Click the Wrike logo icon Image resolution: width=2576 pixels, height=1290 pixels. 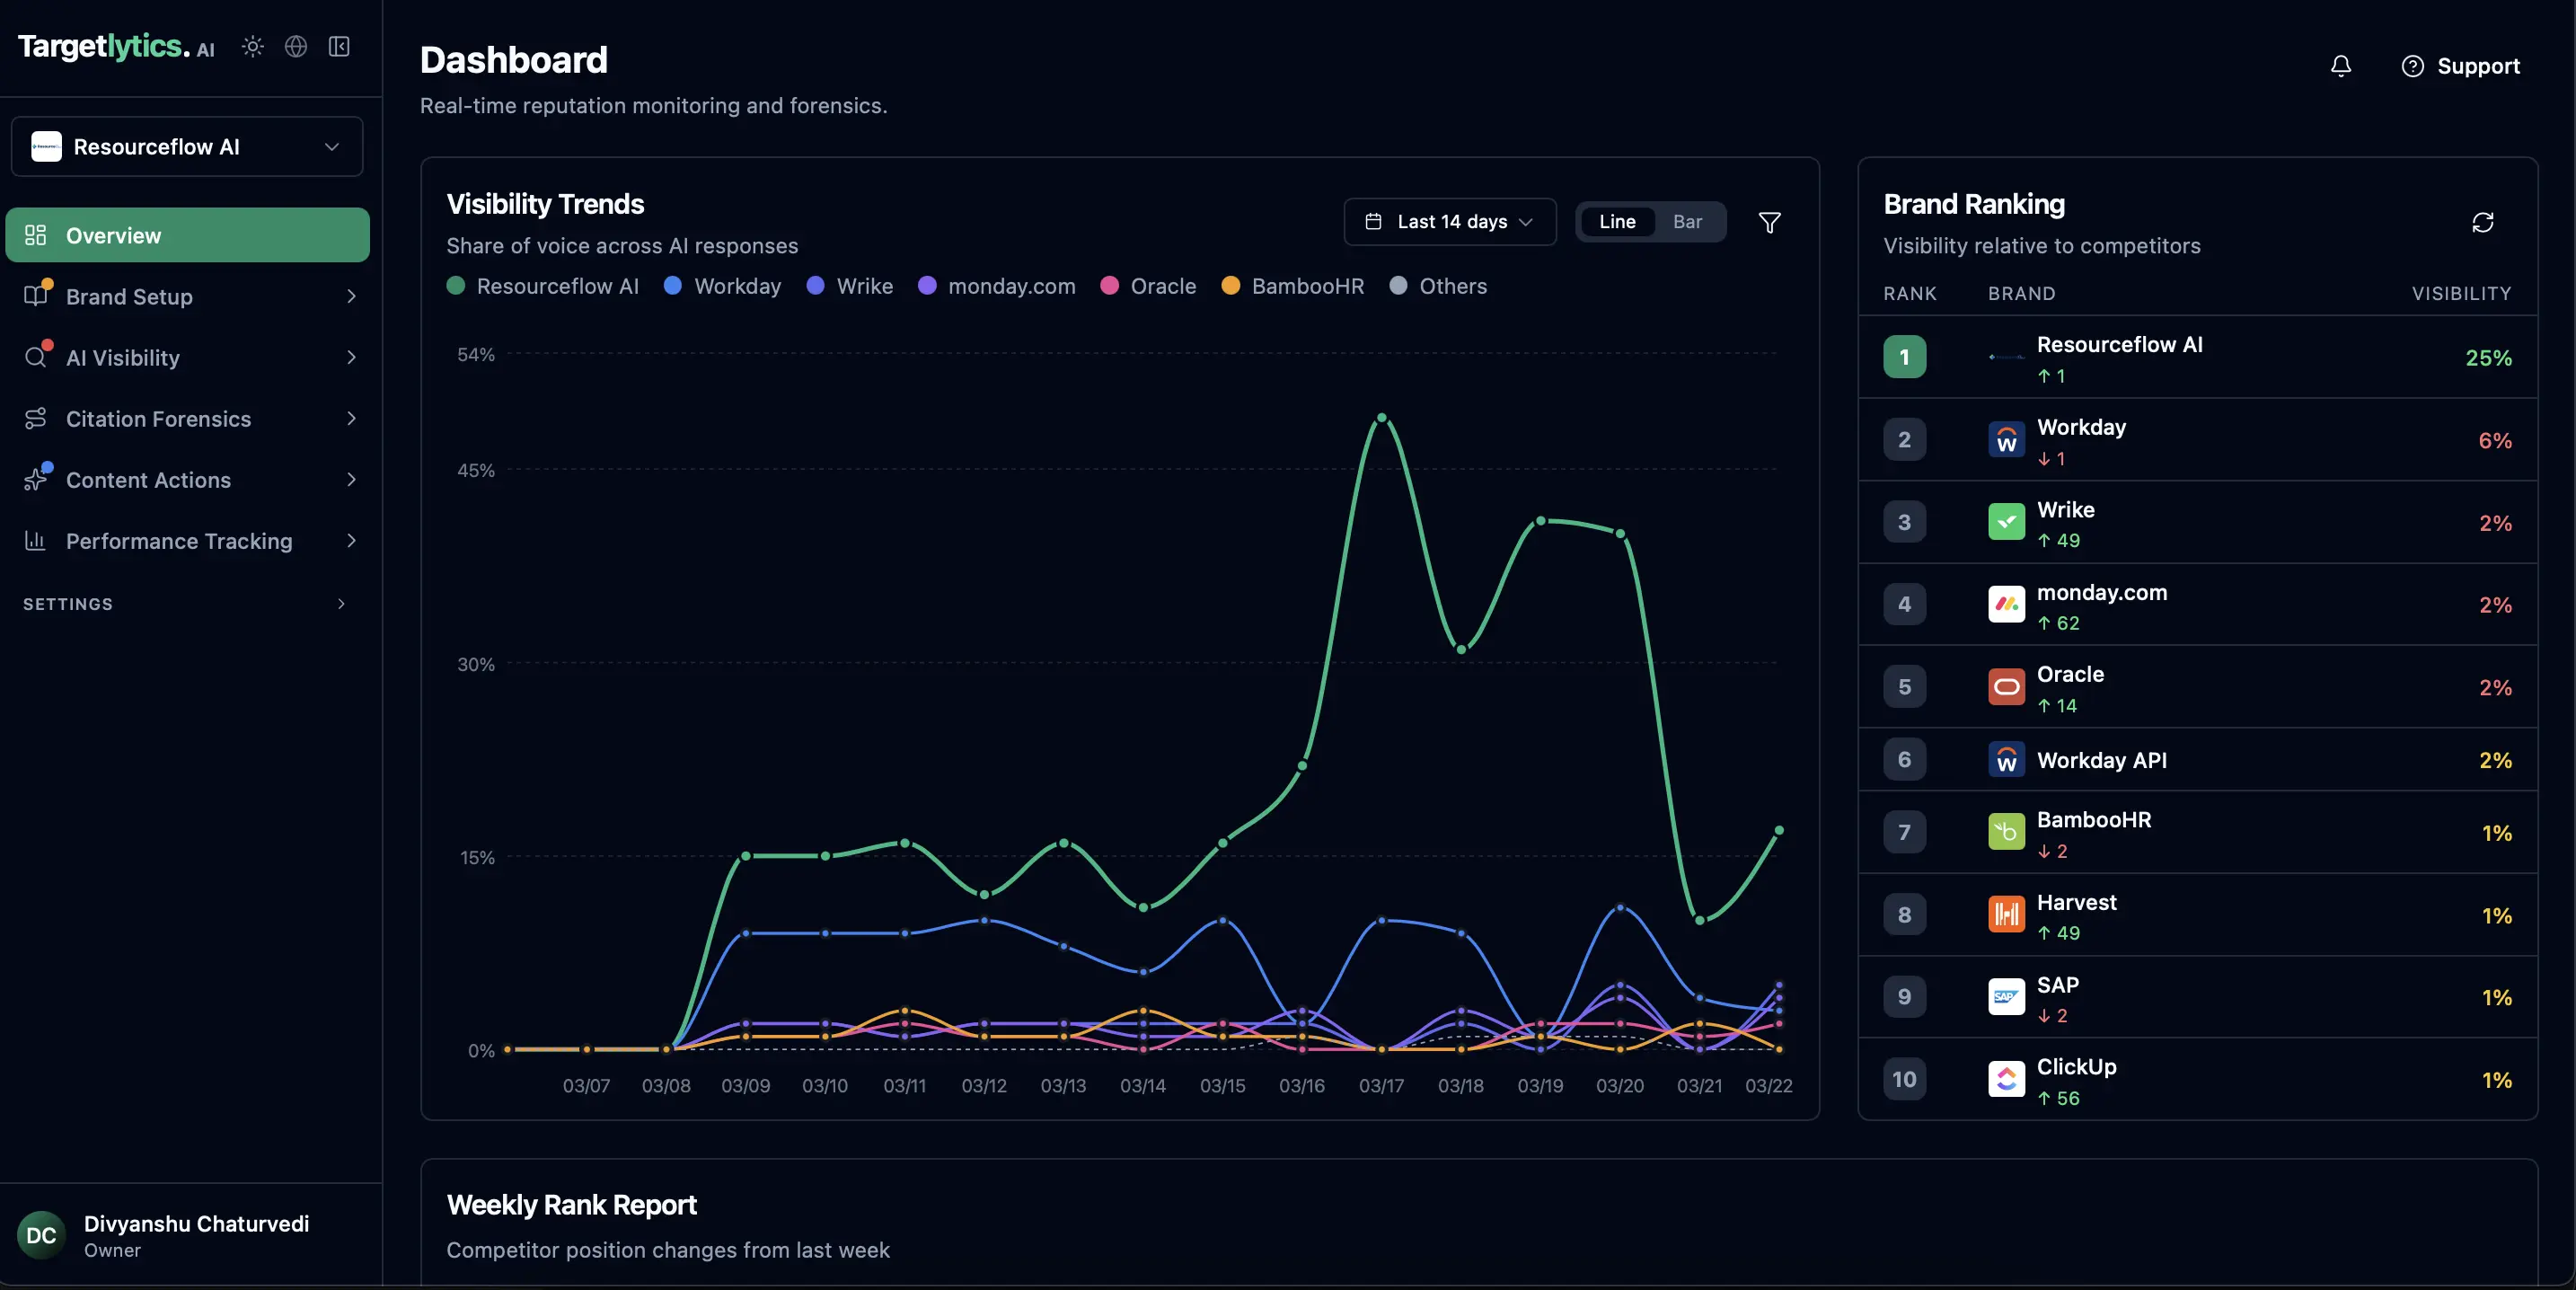coord(2006,522)
